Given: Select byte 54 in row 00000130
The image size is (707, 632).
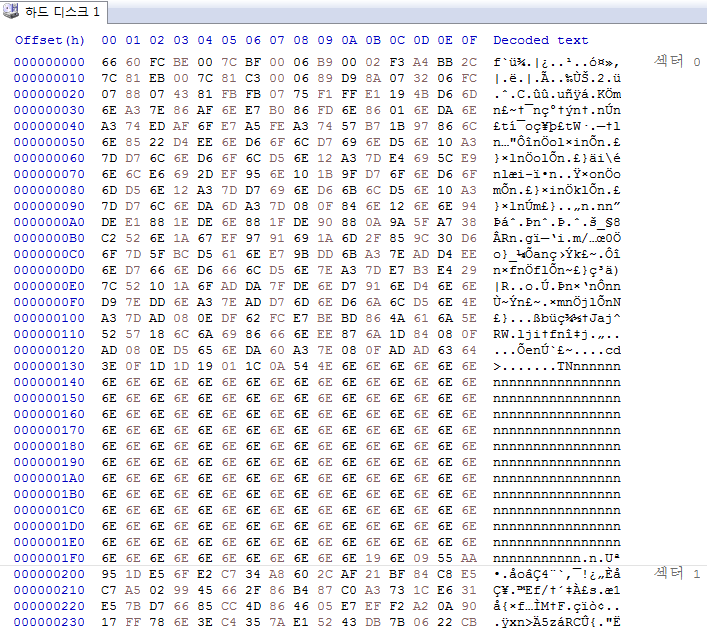Looking at the screenshot, I should click(301, 366).
